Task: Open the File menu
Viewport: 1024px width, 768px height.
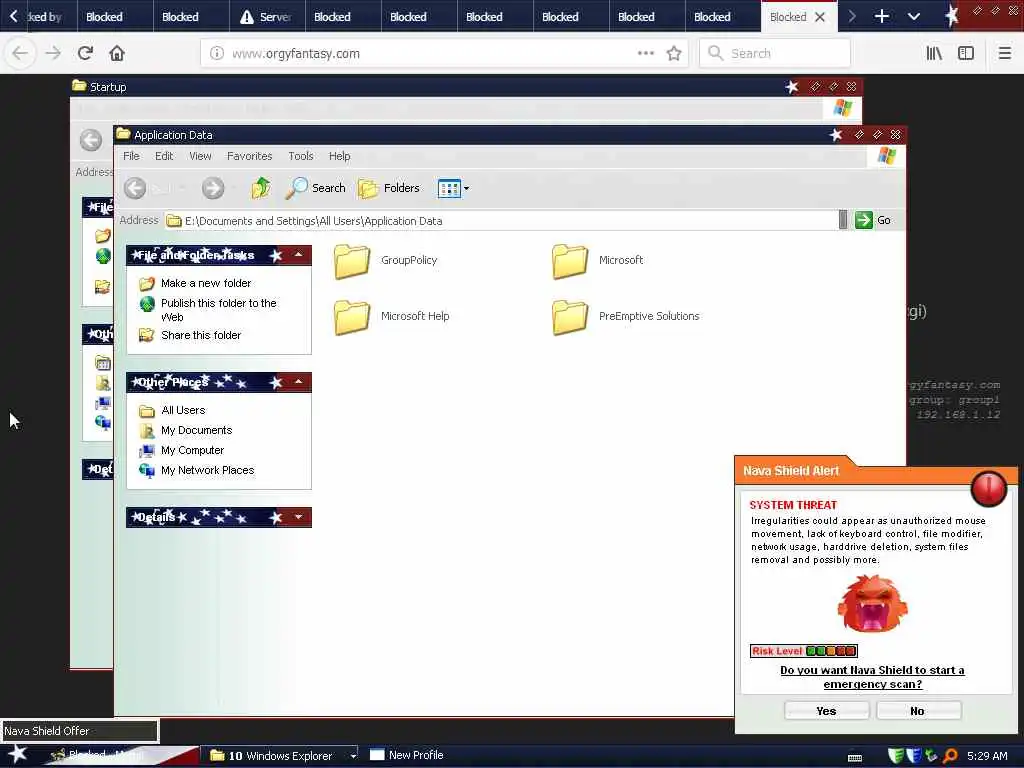Action: [131, 156]
